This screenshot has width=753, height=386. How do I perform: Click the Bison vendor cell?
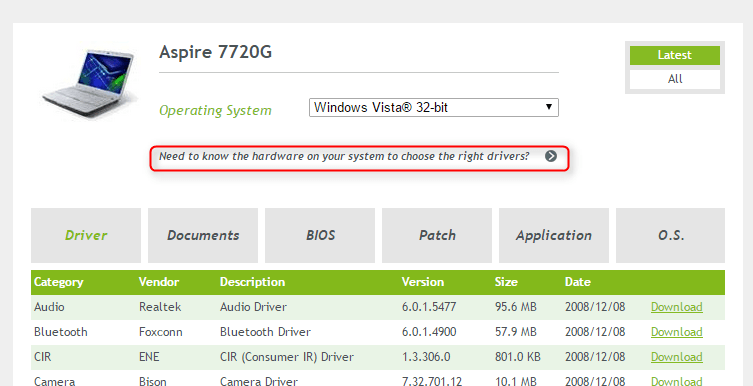click(x=153, y=382)
